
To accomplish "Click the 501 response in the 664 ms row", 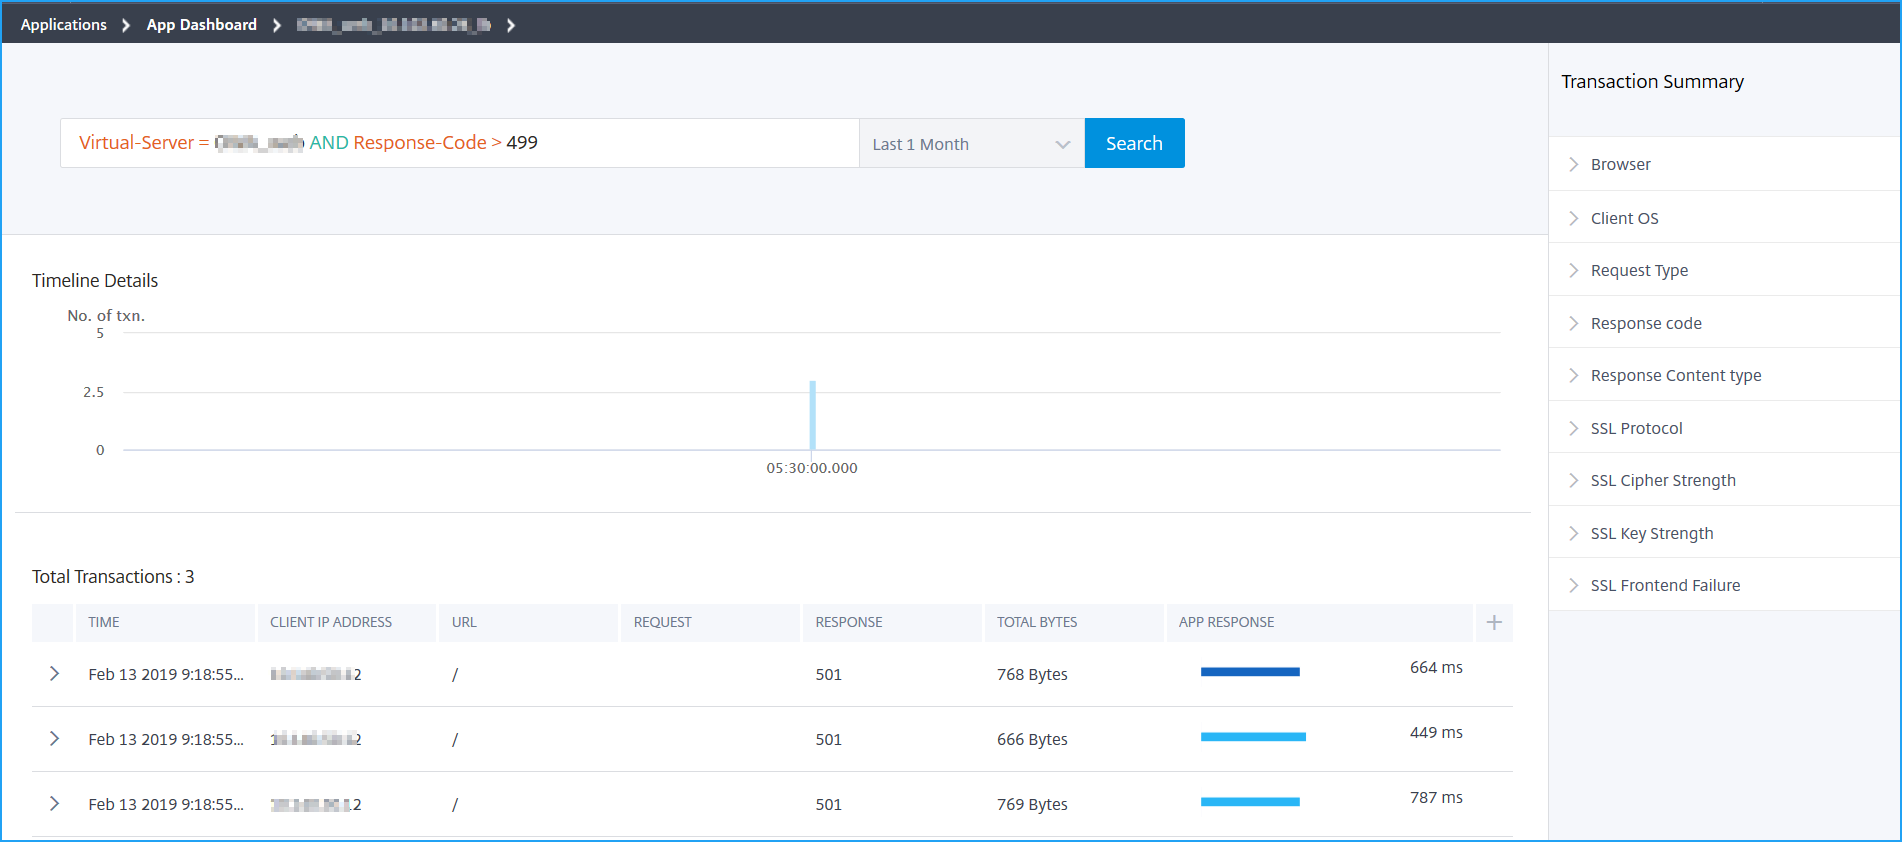I will [828, 674].
